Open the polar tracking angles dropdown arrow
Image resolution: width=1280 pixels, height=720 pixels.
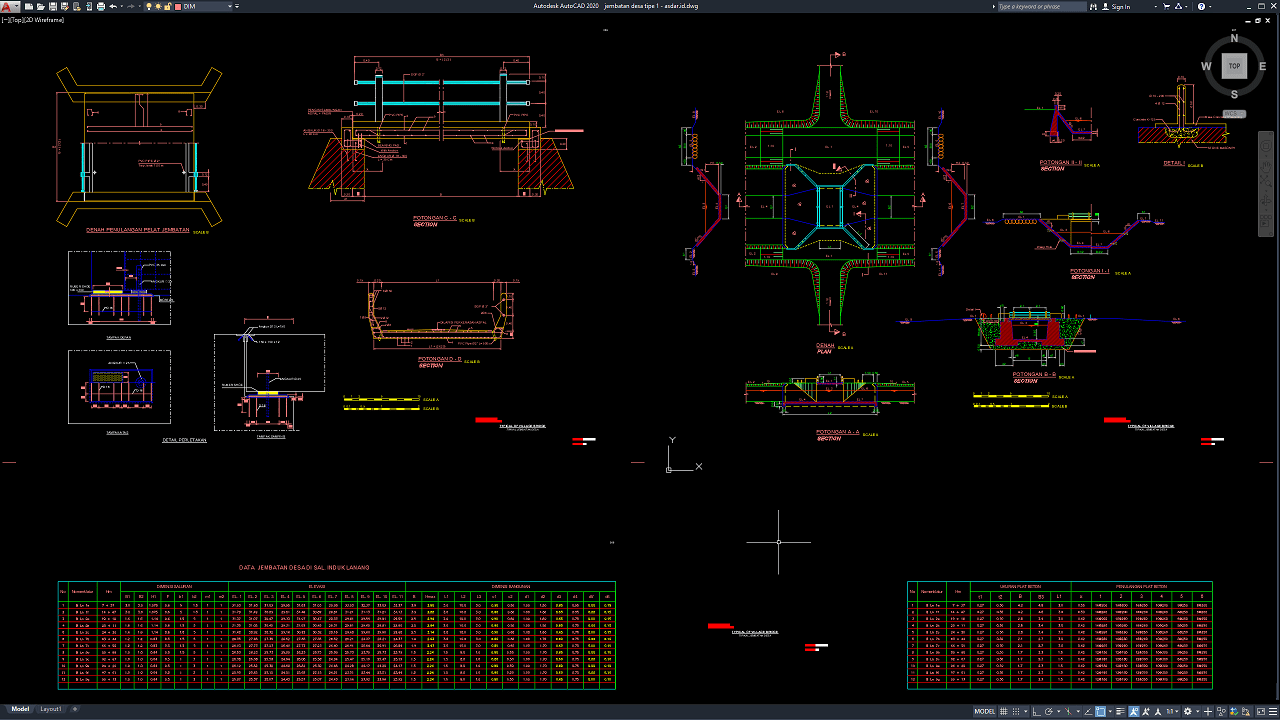(x=1058, y=711)
